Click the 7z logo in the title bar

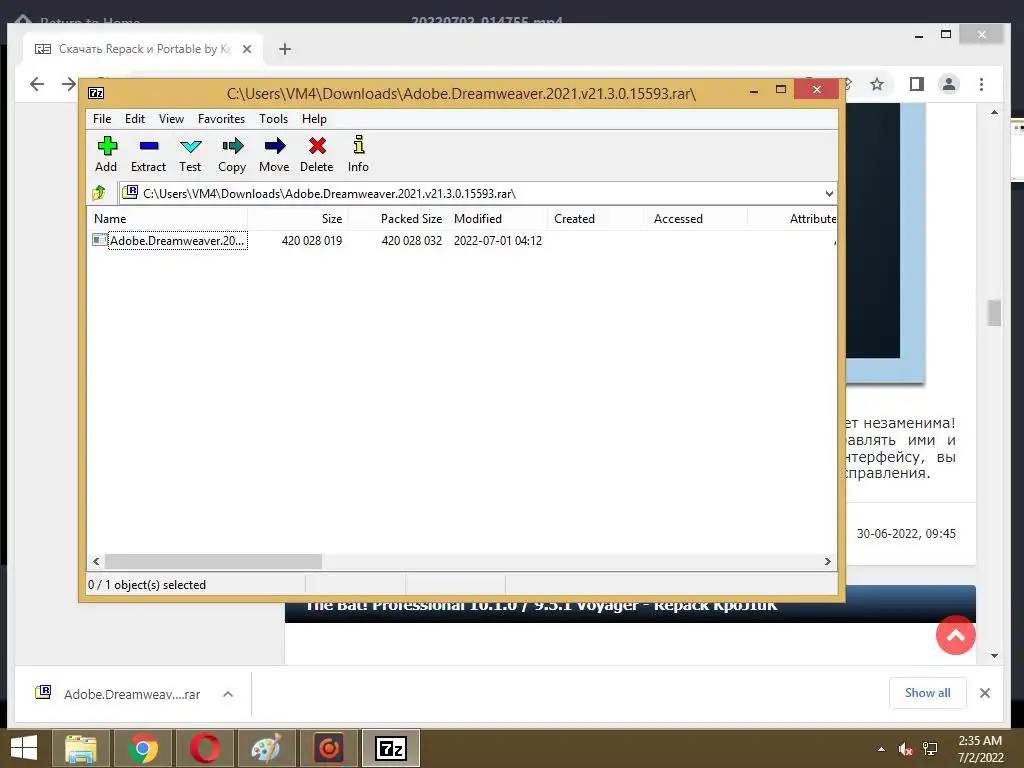coord(96,93)
